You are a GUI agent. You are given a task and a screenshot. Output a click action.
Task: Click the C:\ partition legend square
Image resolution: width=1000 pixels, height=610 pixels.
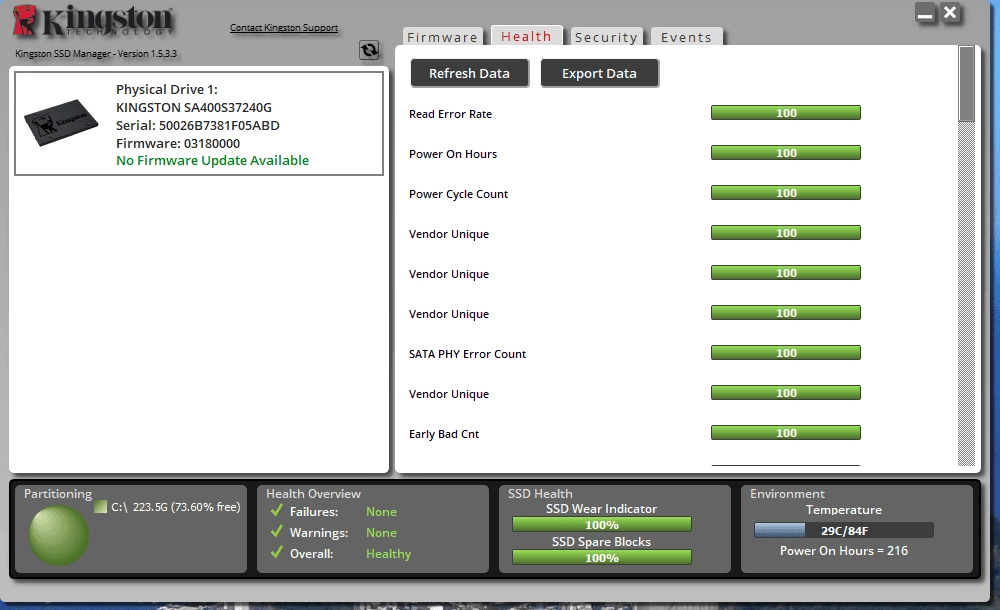pos(100,507)
